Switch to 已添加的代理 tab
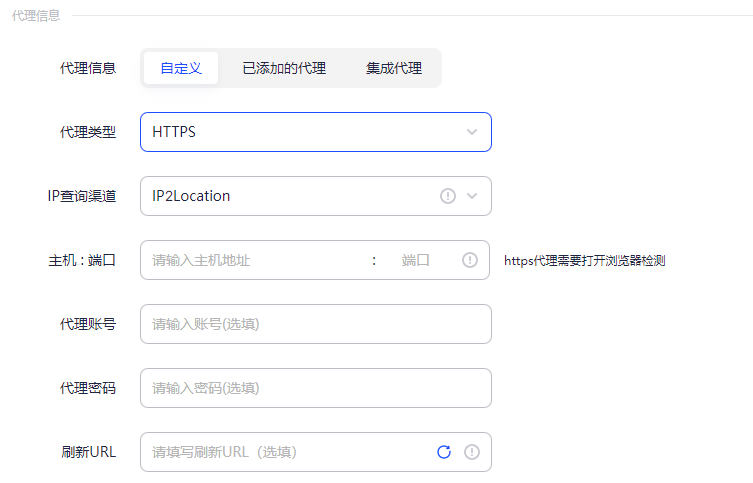Viewport: 753px width, 483px height. (284, 68)
